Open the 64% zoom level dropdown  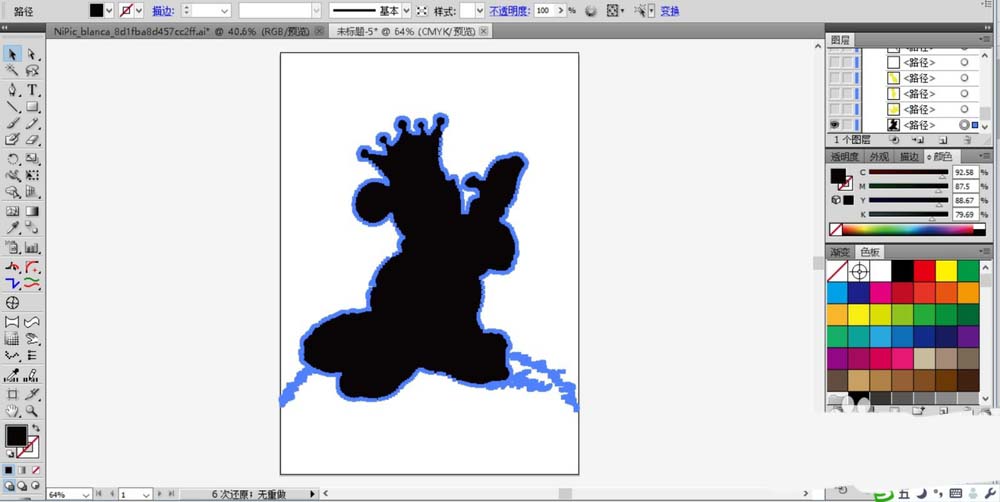pyautogui.click(x=85, y=494)
